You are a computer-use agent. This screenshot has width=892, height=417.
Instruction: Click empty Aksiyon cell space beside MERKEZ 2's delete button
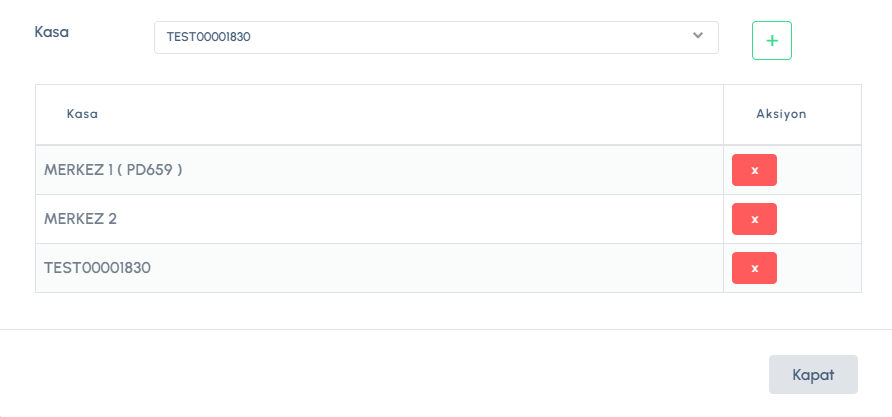[820, 219]
